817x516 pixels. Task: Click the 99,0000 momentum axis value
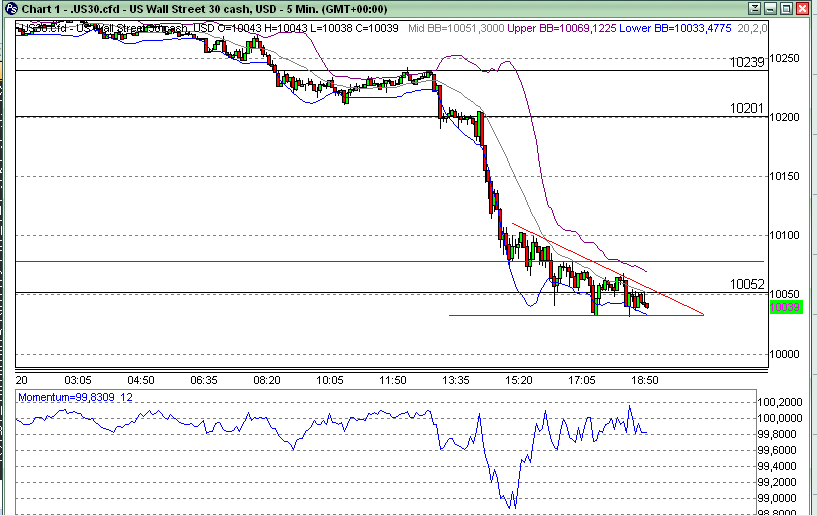(779, 498)
